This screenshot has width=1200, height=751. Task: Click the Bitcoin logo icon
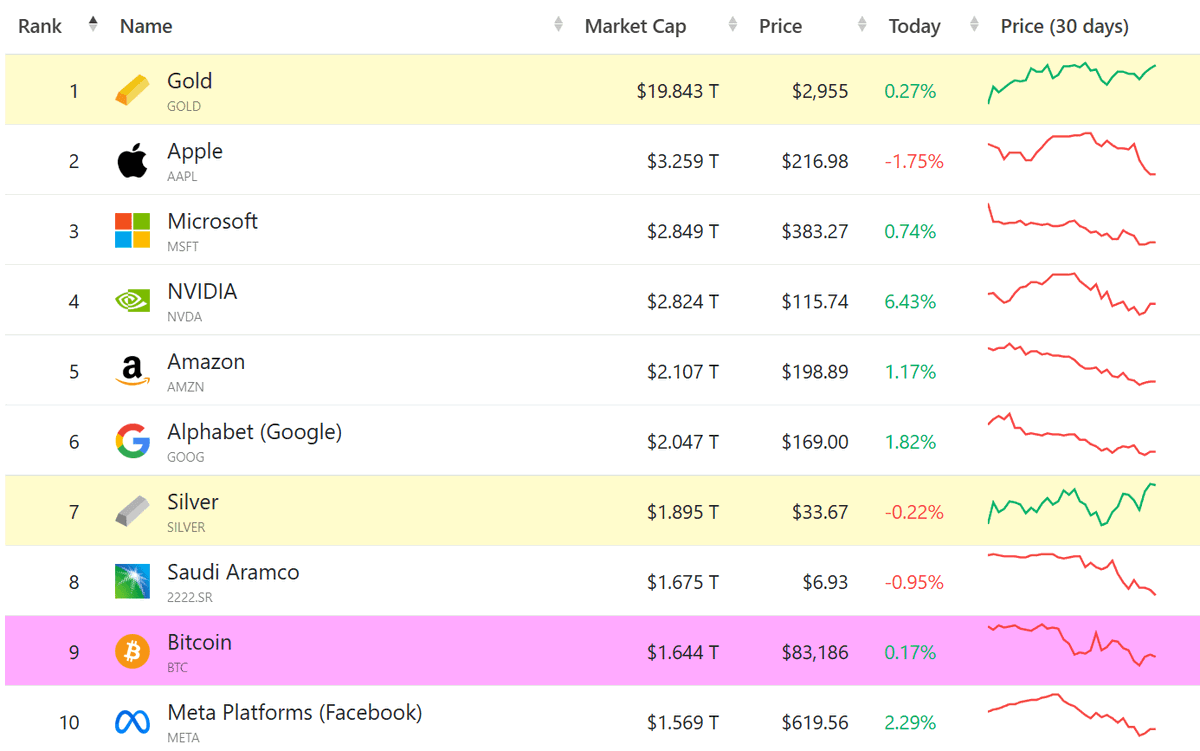[x=132, y=652]
